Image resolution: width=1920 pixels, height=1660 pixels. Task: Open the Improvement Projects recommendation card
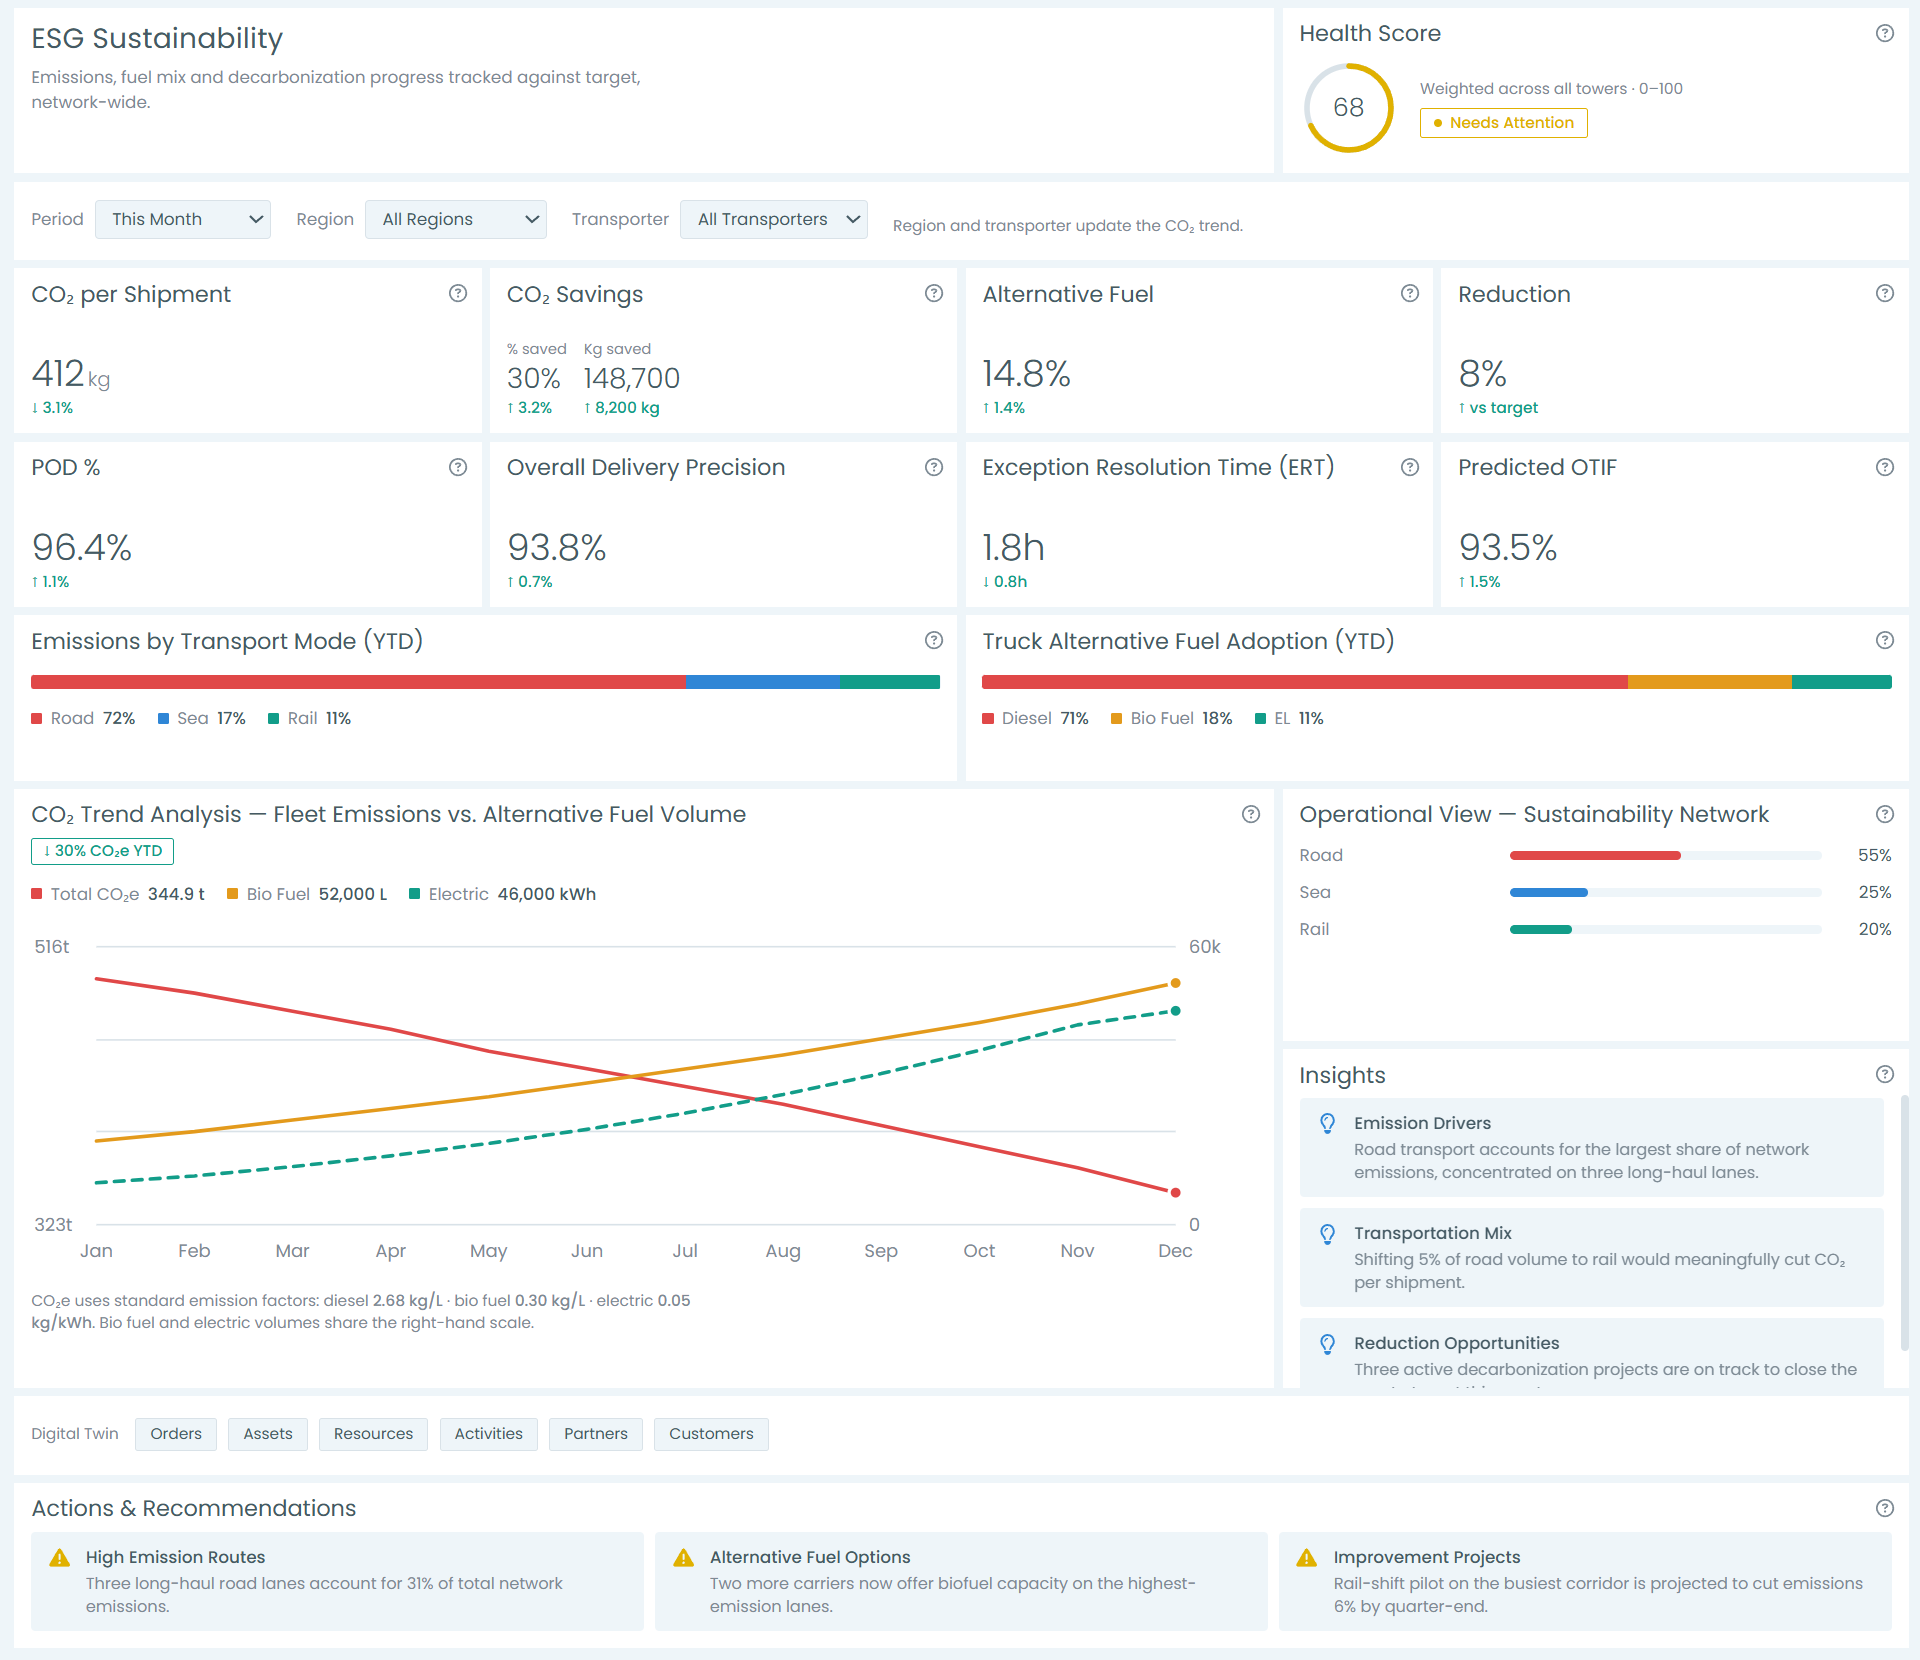1585,1581
